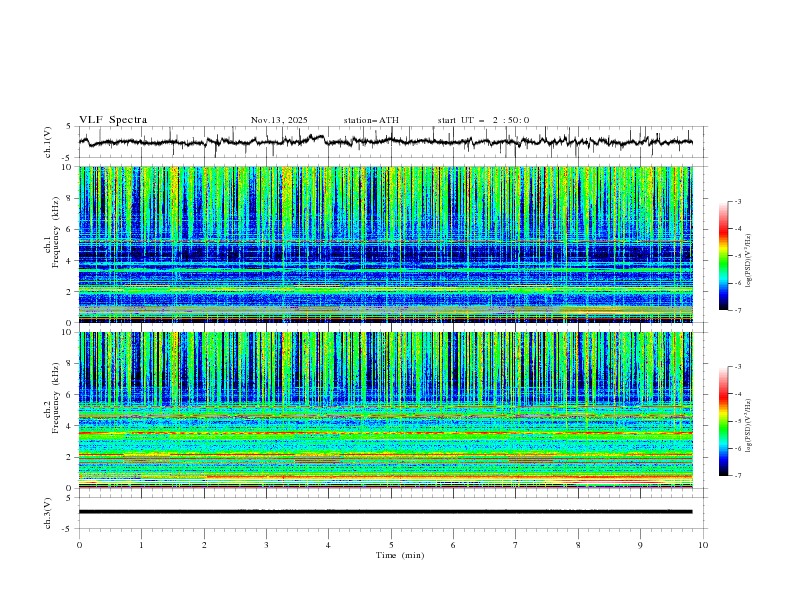
Task: Click the 10 minute tick on time axis
Action: (x=703, y=545)
